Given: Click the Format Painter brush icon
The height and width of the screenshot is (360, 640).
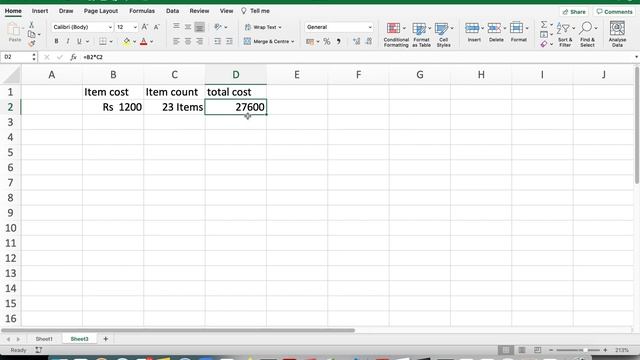Looking at the screenshot, I should pyautogui.click(x=31, y=43).
